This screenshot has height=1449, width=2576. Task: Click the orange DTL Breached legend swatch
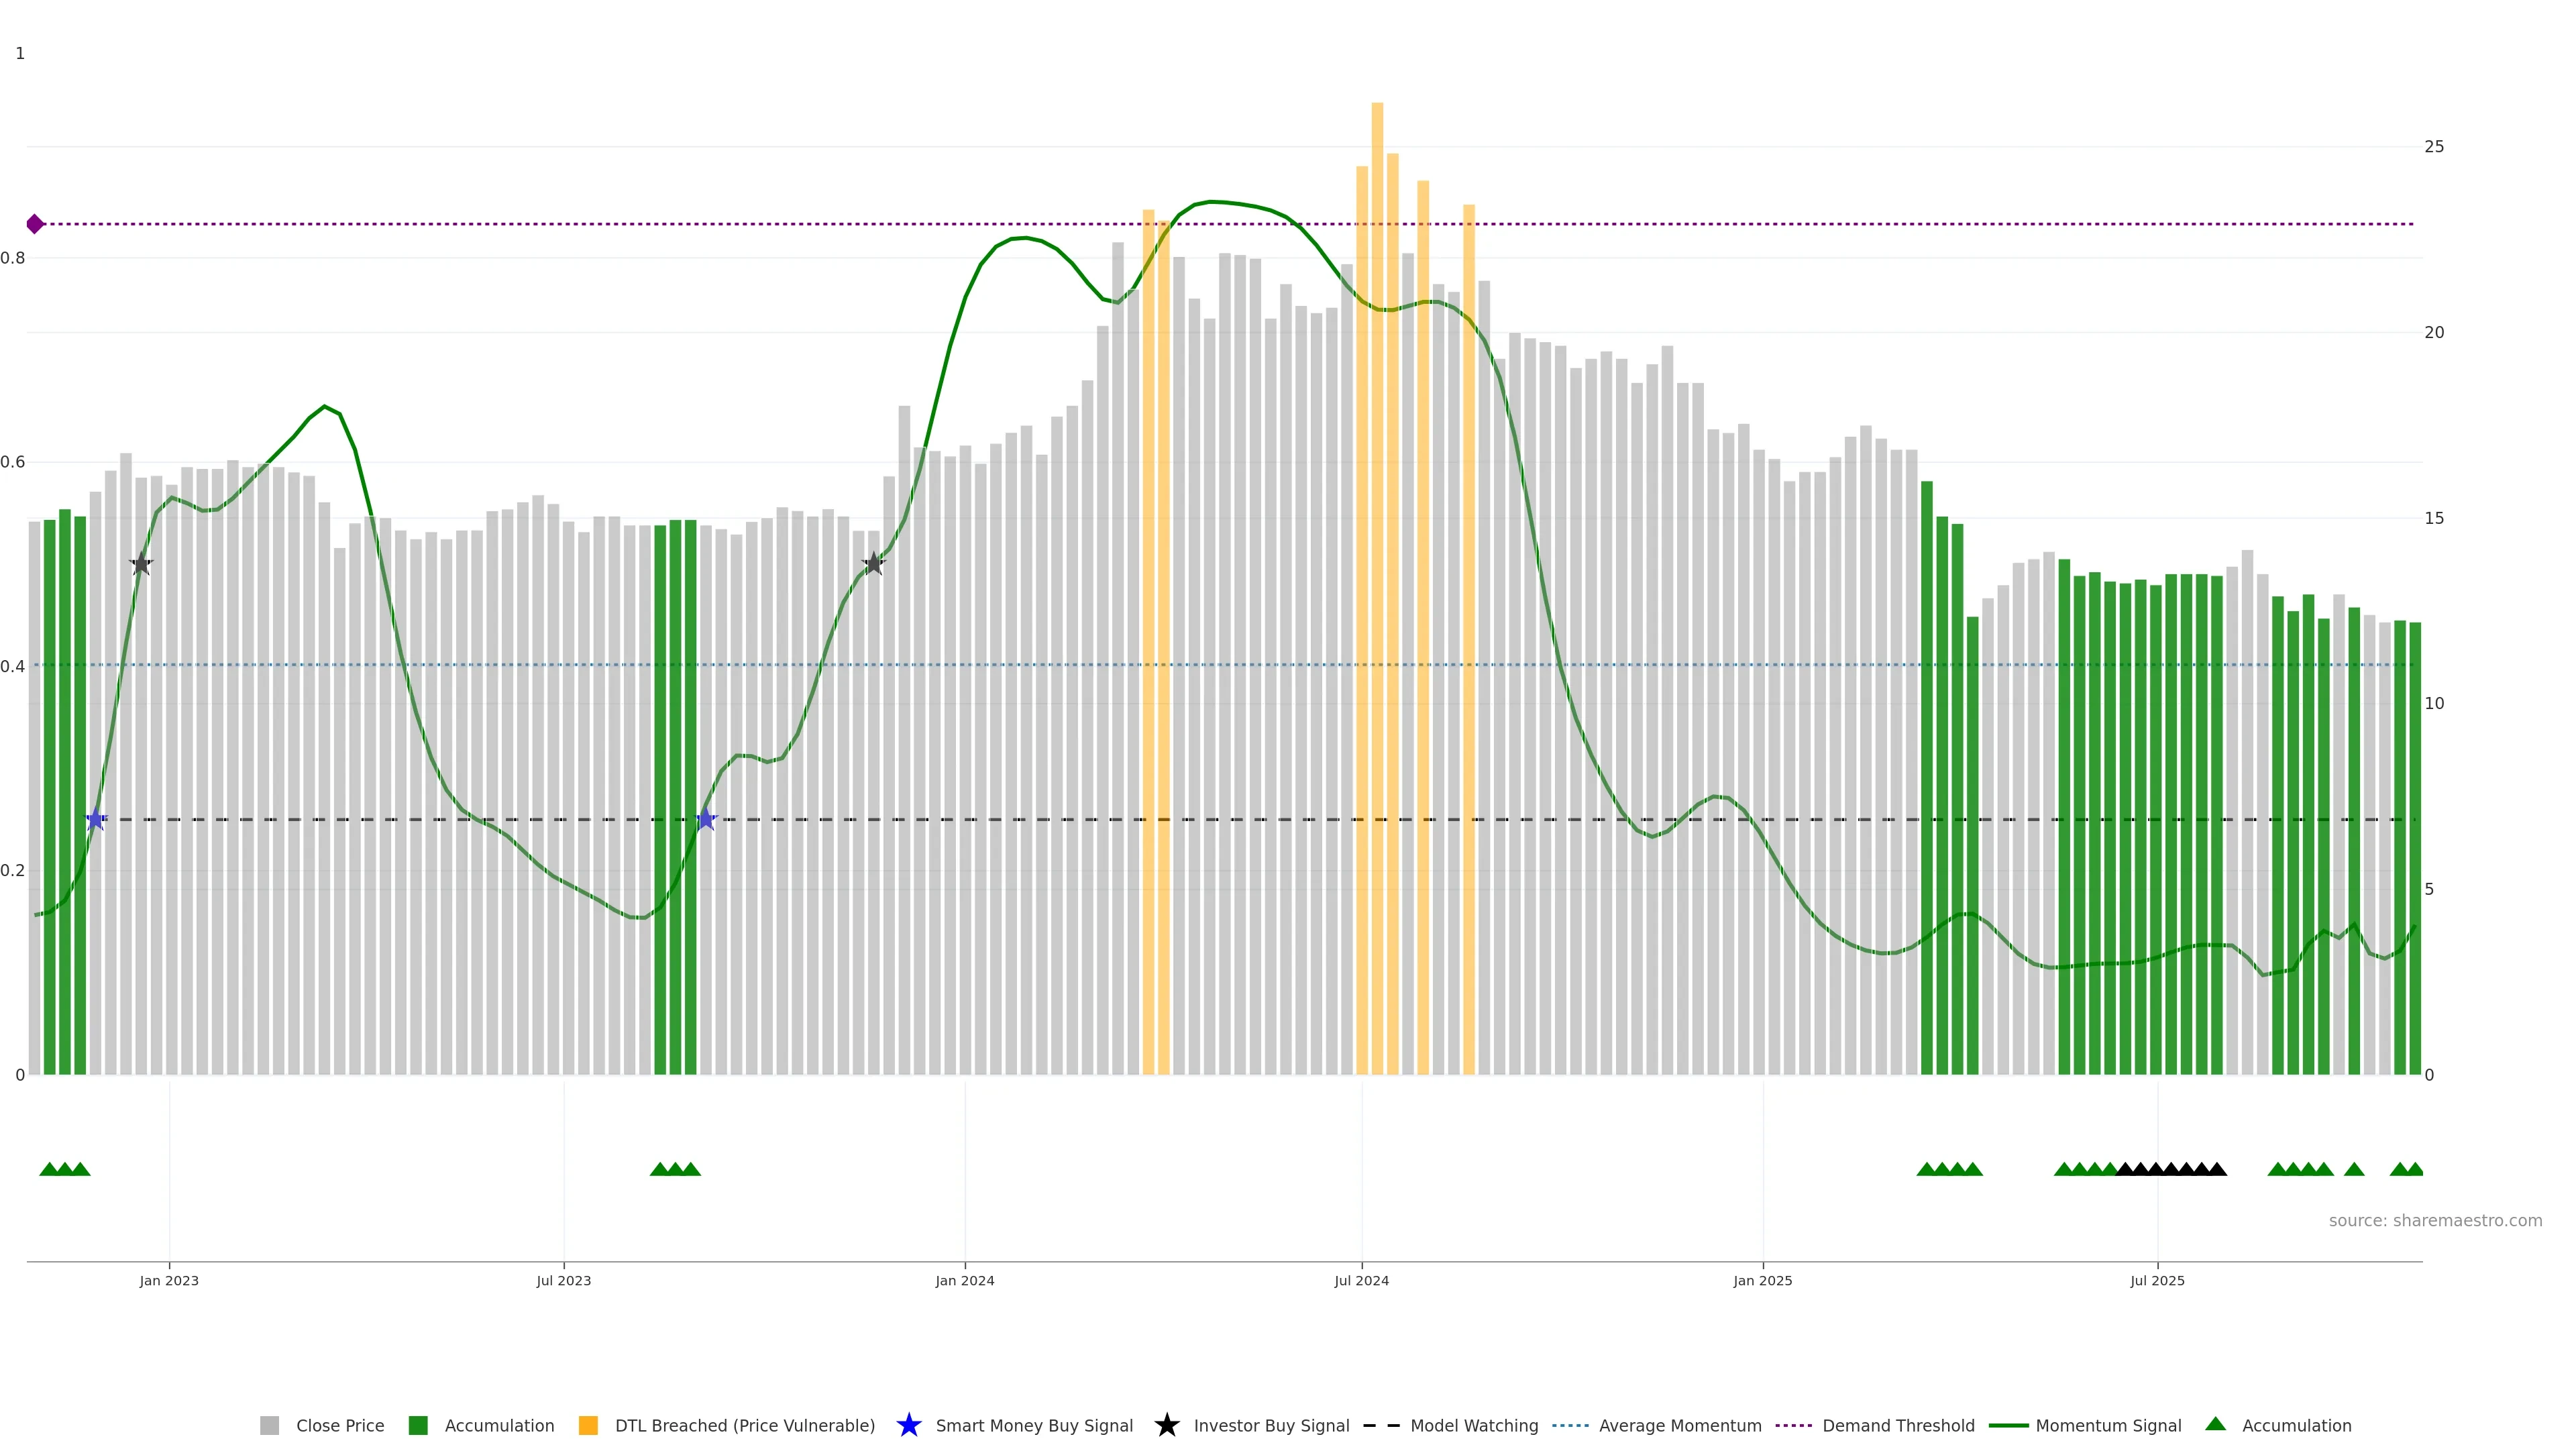[588, 1426]
